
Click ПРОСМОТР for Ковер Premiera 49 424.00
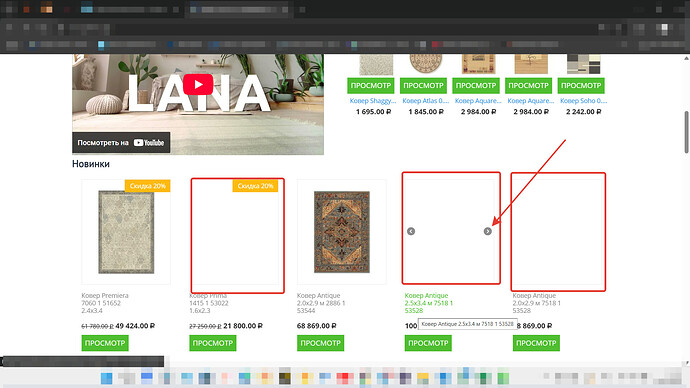click(x=105, y=343)
